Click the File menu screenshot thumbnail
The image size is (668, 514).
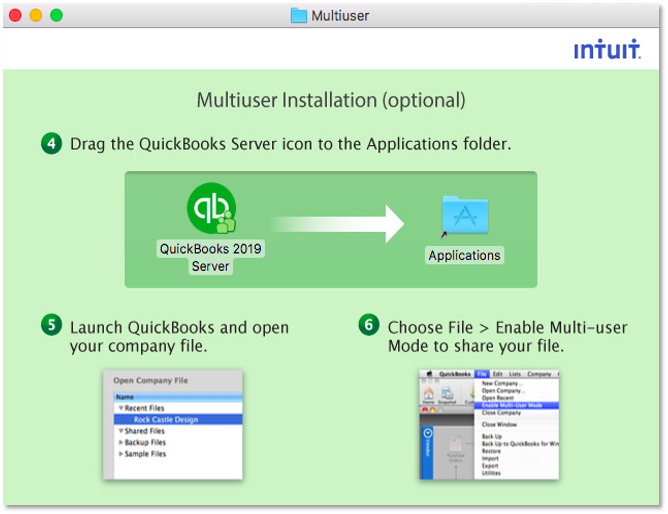tap(489, 425)
